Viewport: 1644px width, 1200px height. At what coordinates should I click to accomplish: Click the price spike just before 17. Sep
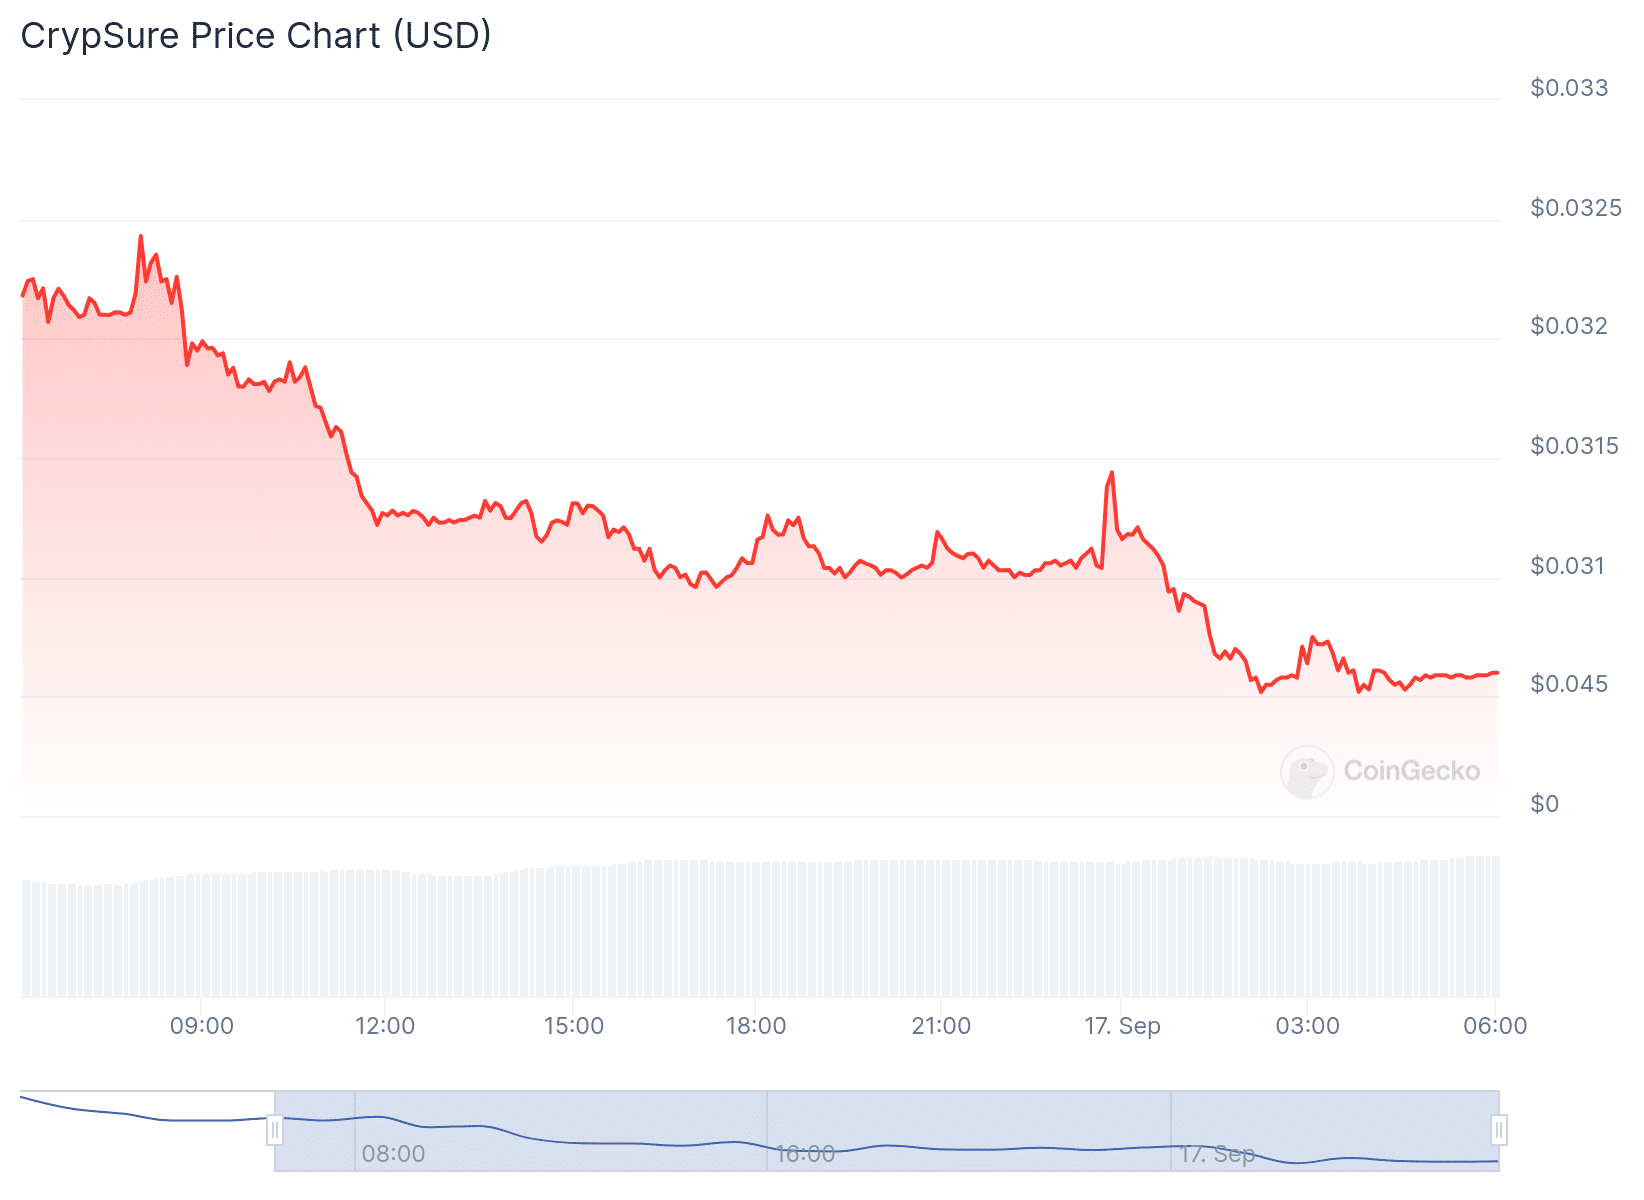point(1111,473)
